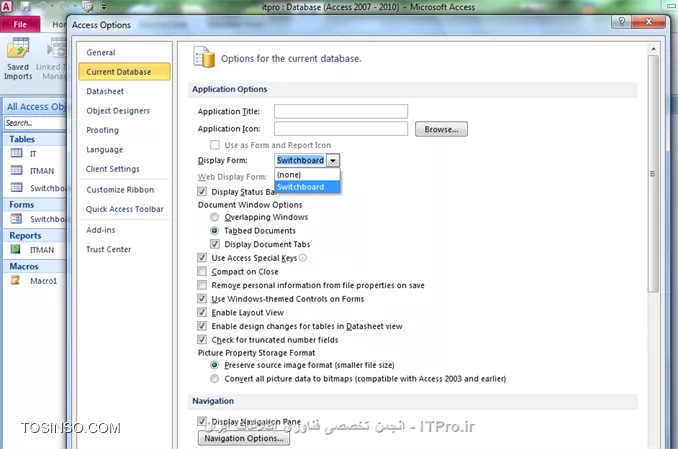The height and width of the screenshot is (449, 678).
Task: Open Trust Center category
Action: click(125, 250)
